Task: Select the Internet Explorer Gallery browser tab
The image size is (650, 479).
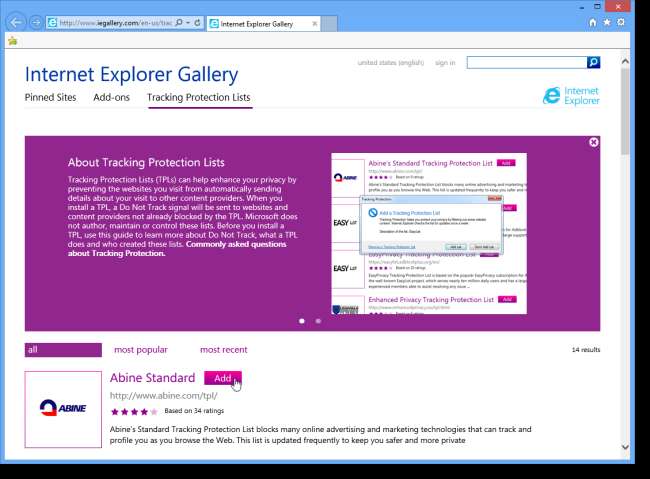Action: click(x=263, y=24)
